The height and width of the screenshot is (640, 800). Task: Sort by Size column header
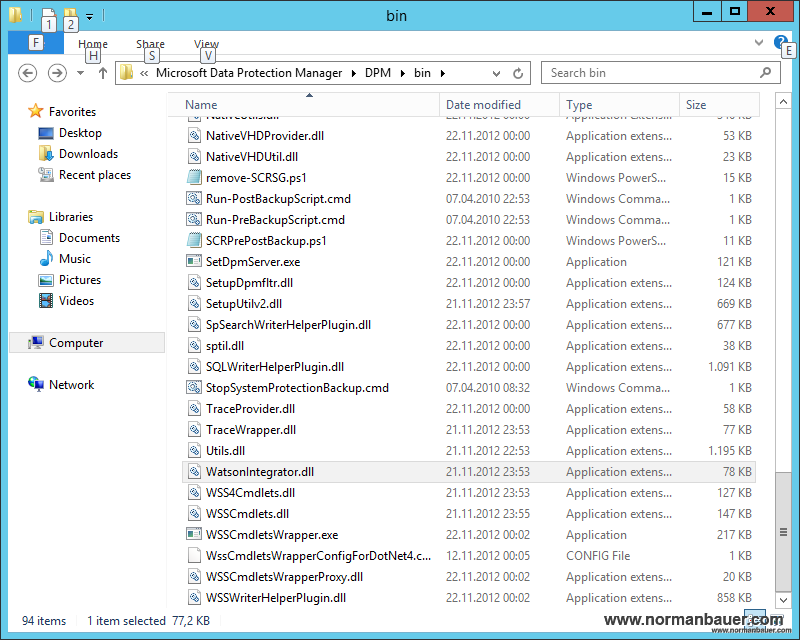click(719, 105)
